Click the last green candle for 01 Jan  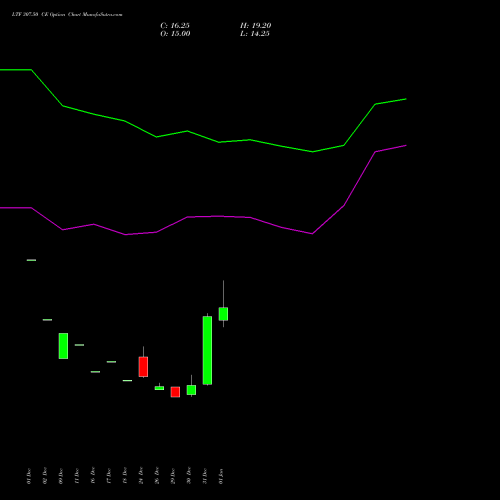223,314
